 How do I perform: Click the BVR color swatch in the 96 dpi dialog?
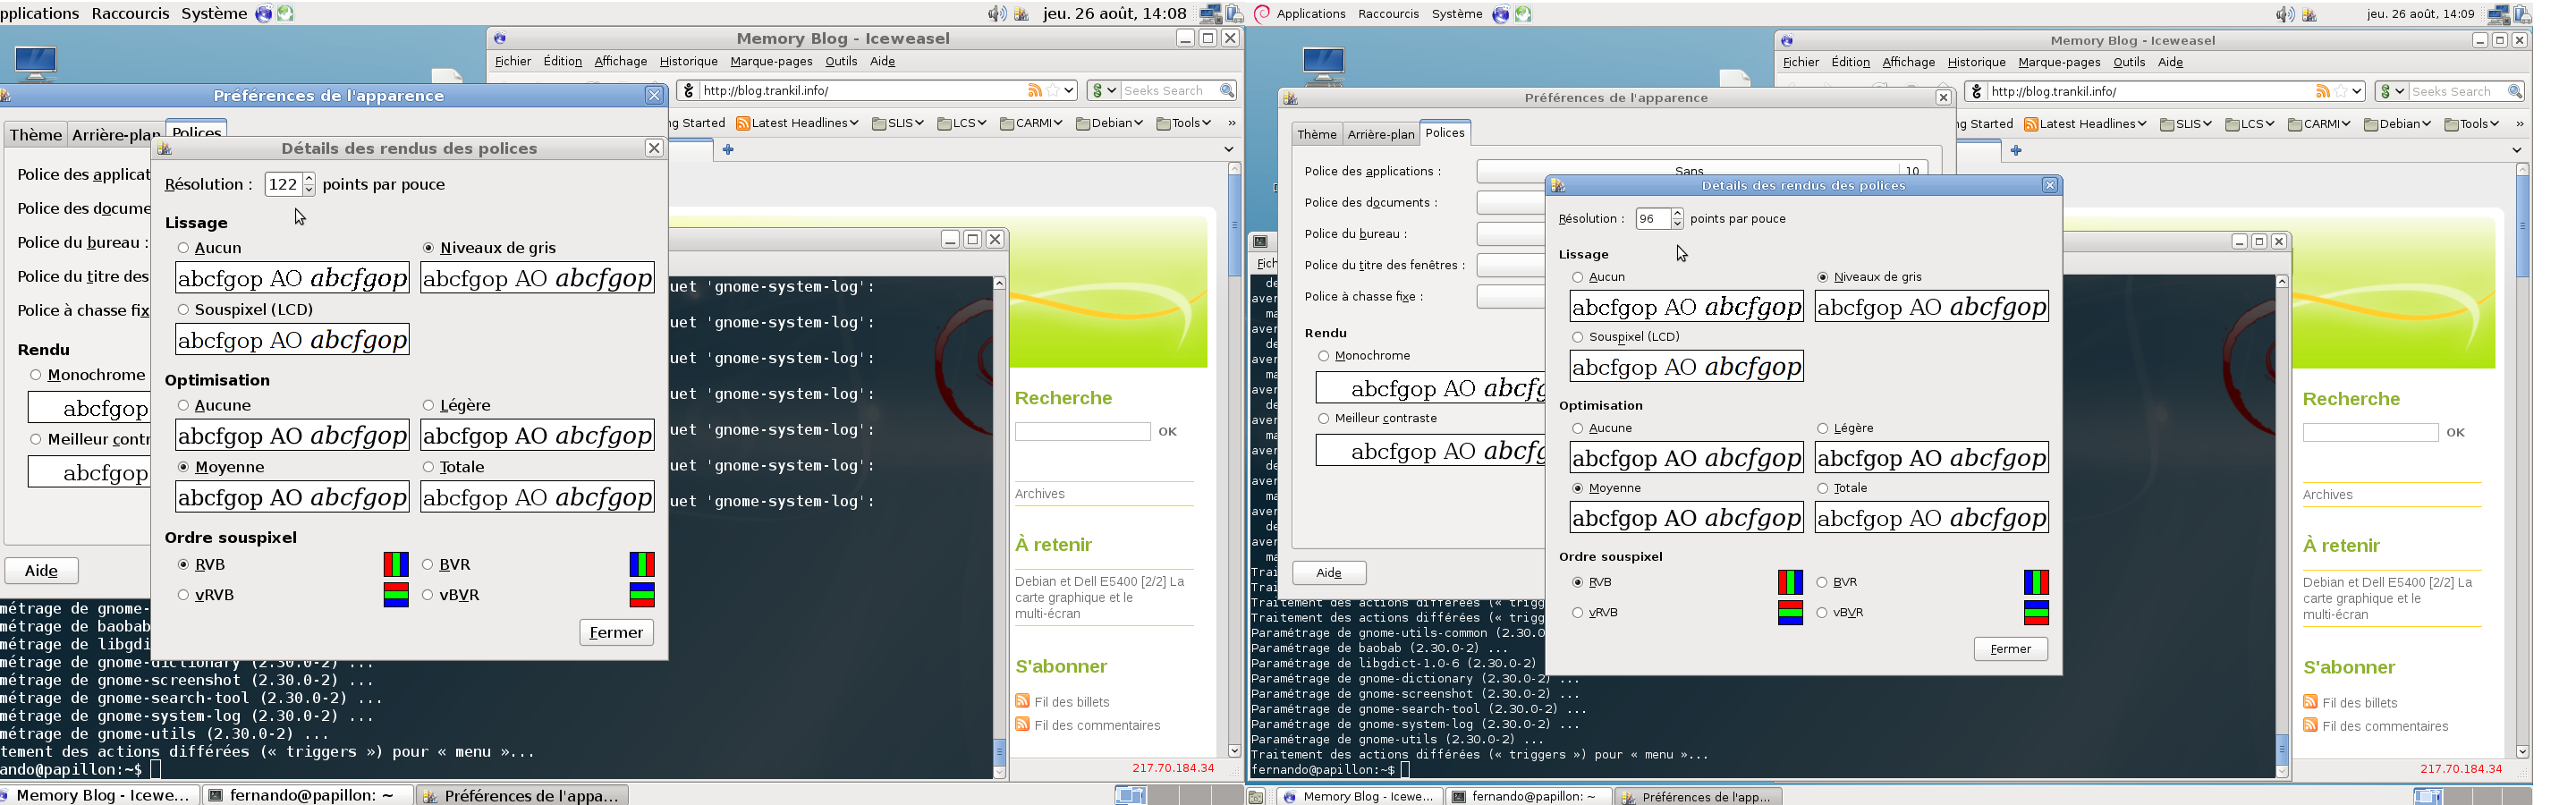coord(2036,582)
